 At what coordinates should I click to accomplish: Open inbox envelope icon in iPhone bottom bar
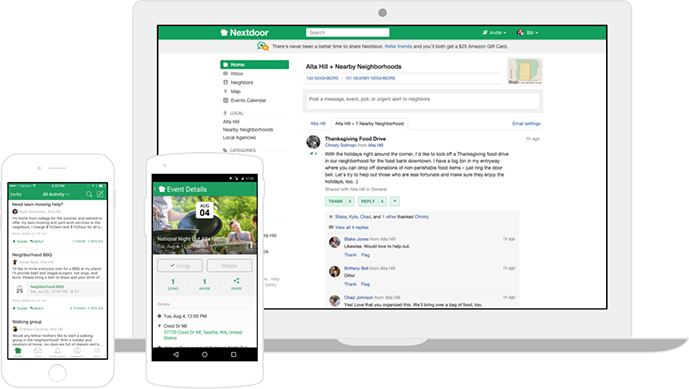[x=38, y=351]
